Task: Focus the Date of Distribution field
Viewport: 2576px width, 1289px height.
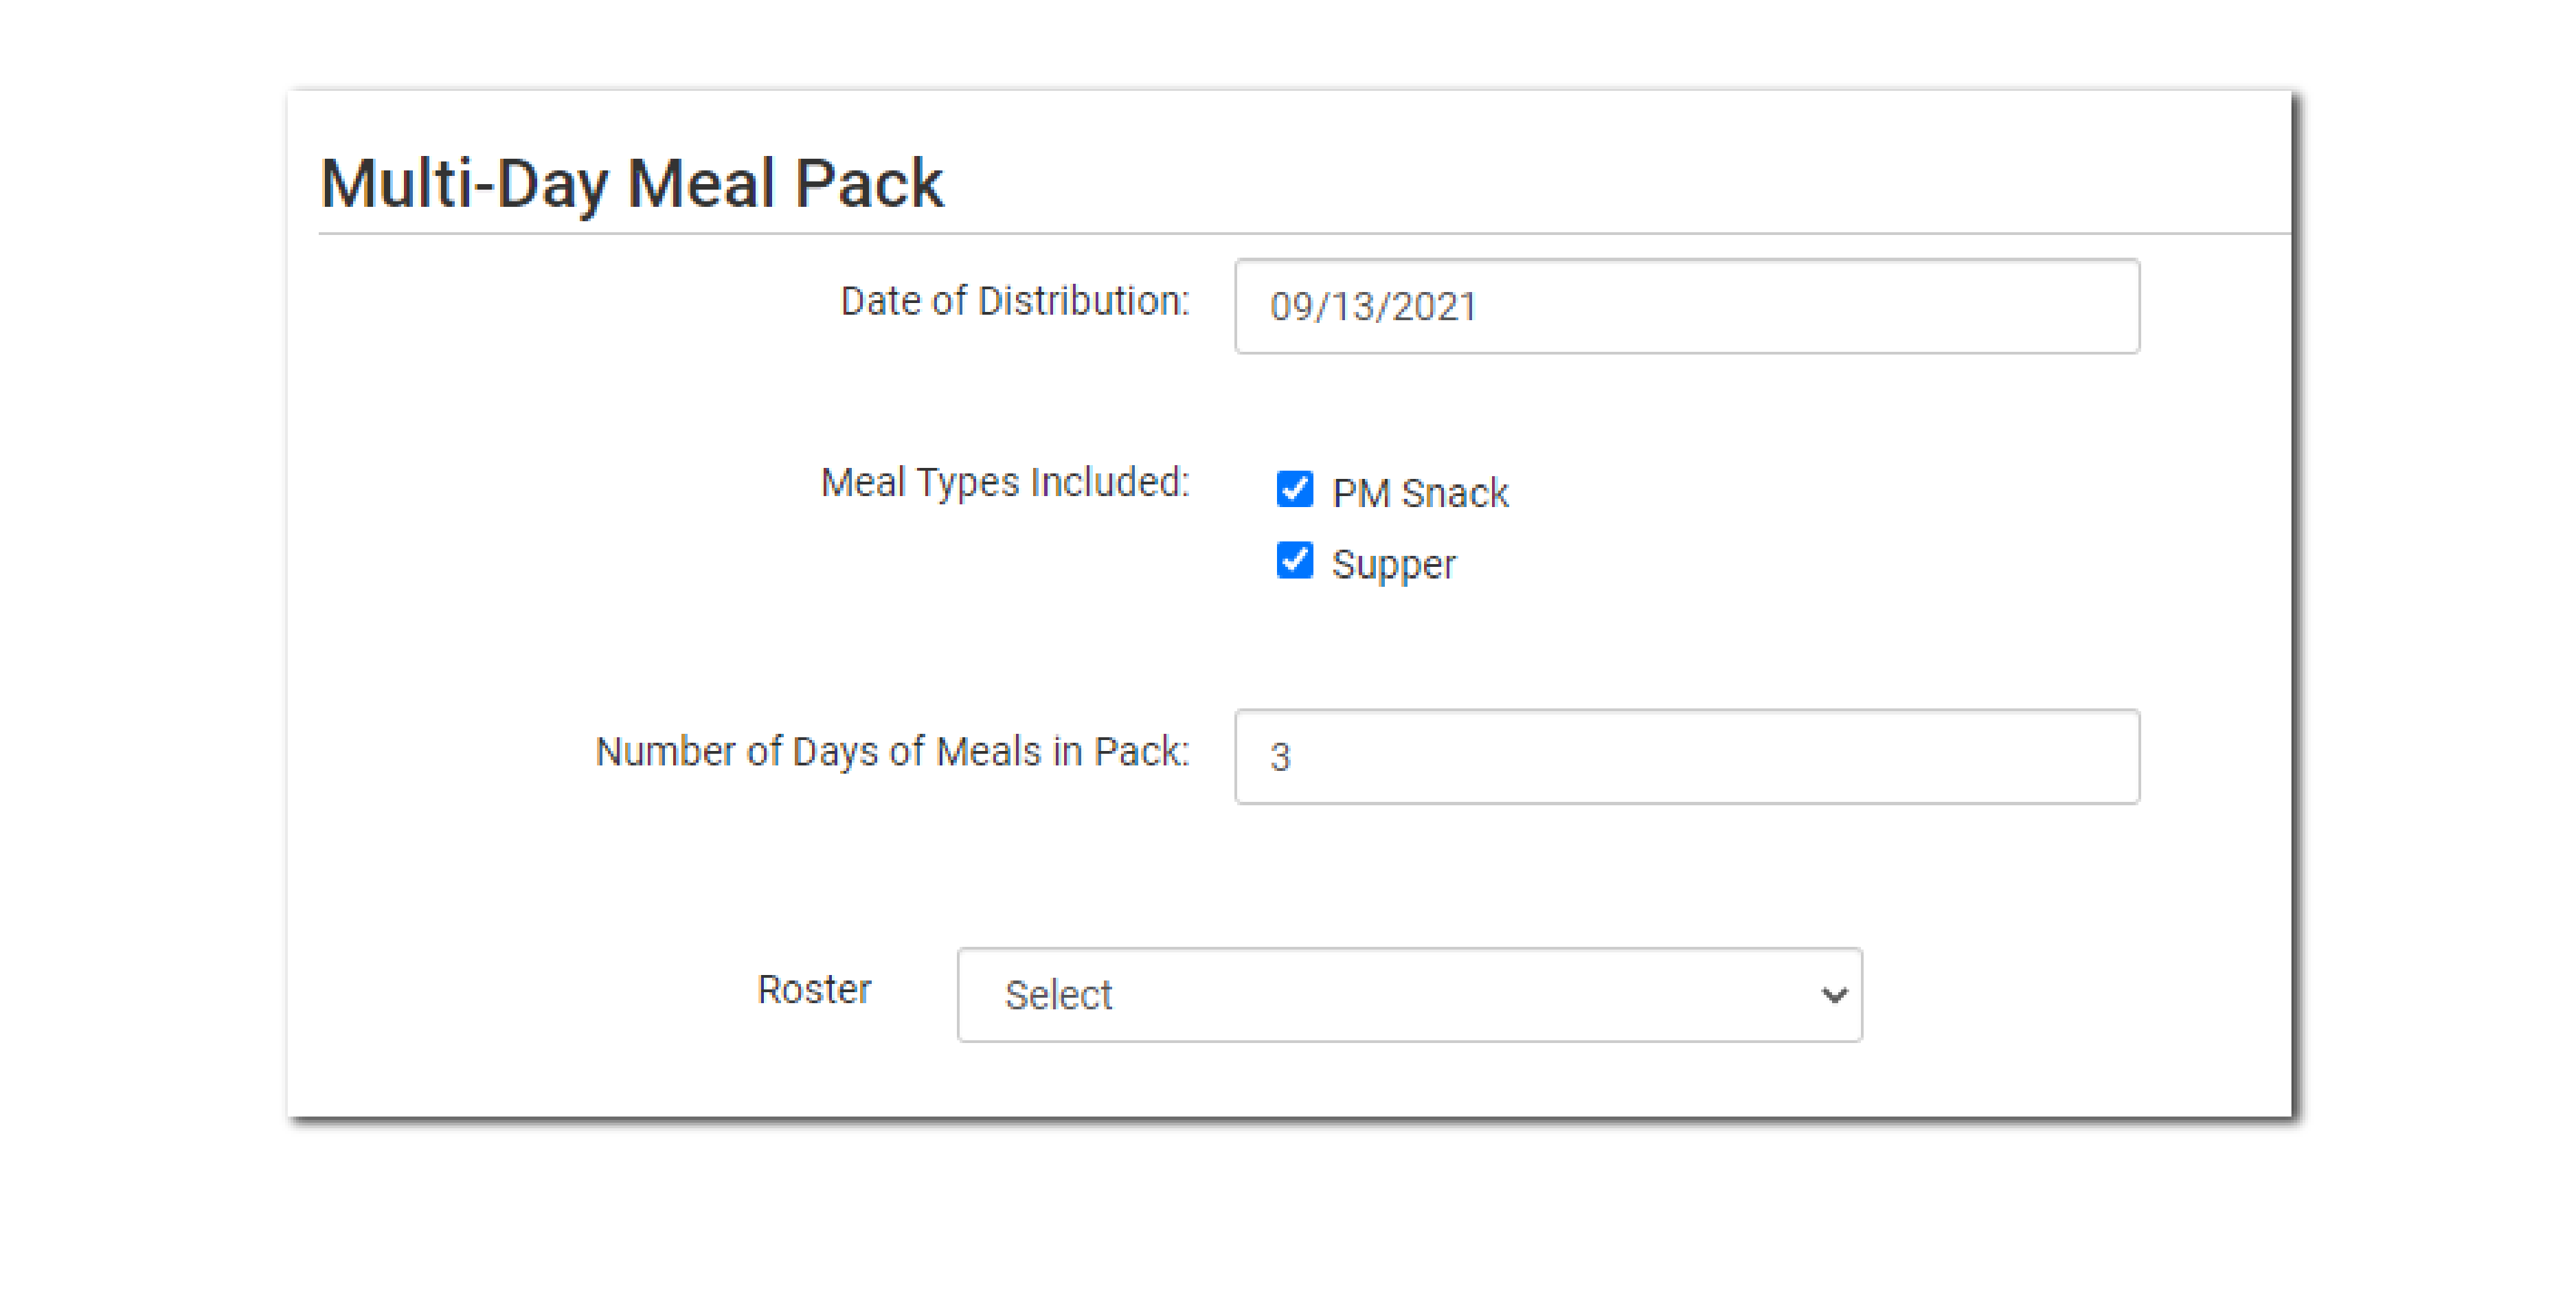Action: 1686,306
